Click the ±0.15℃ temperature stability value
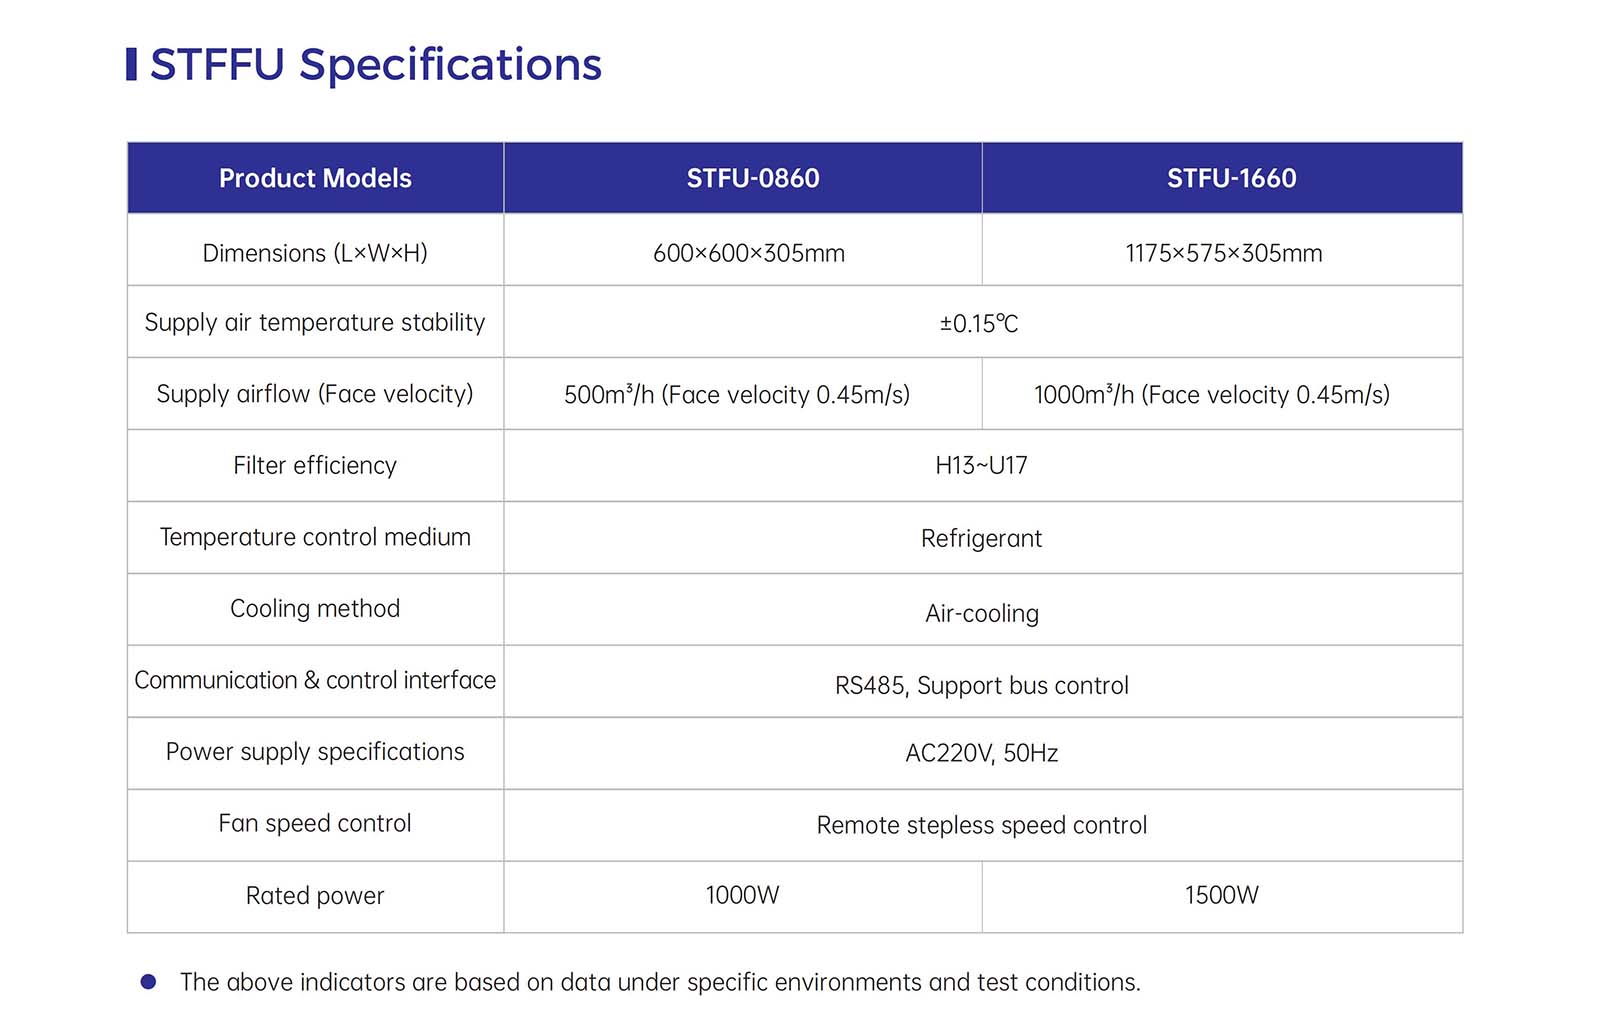The image size is (1600, 1024). pyautogui.click(x=979, y=323)
